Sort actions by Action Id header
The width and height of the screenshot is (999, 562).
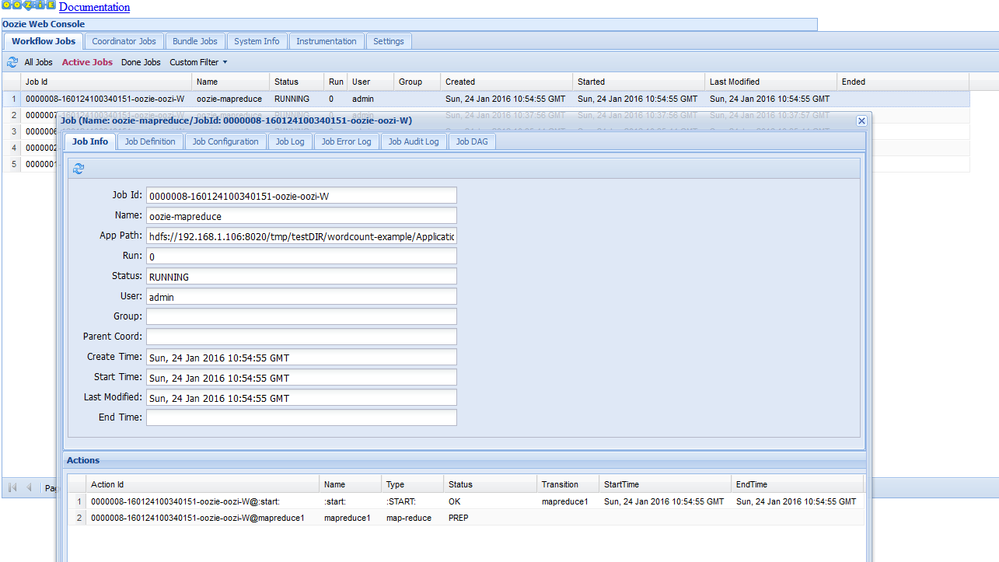point(202,485)
